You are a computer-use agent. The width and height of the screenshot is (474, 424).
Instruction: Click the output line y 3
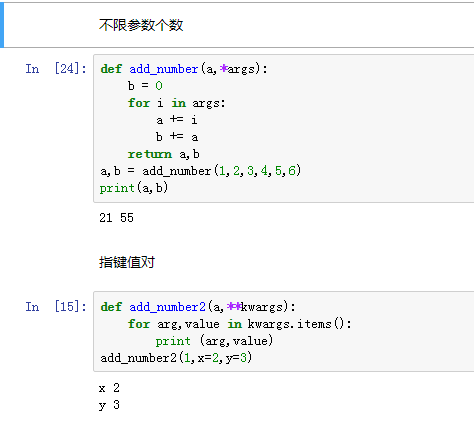pos(109,405)
